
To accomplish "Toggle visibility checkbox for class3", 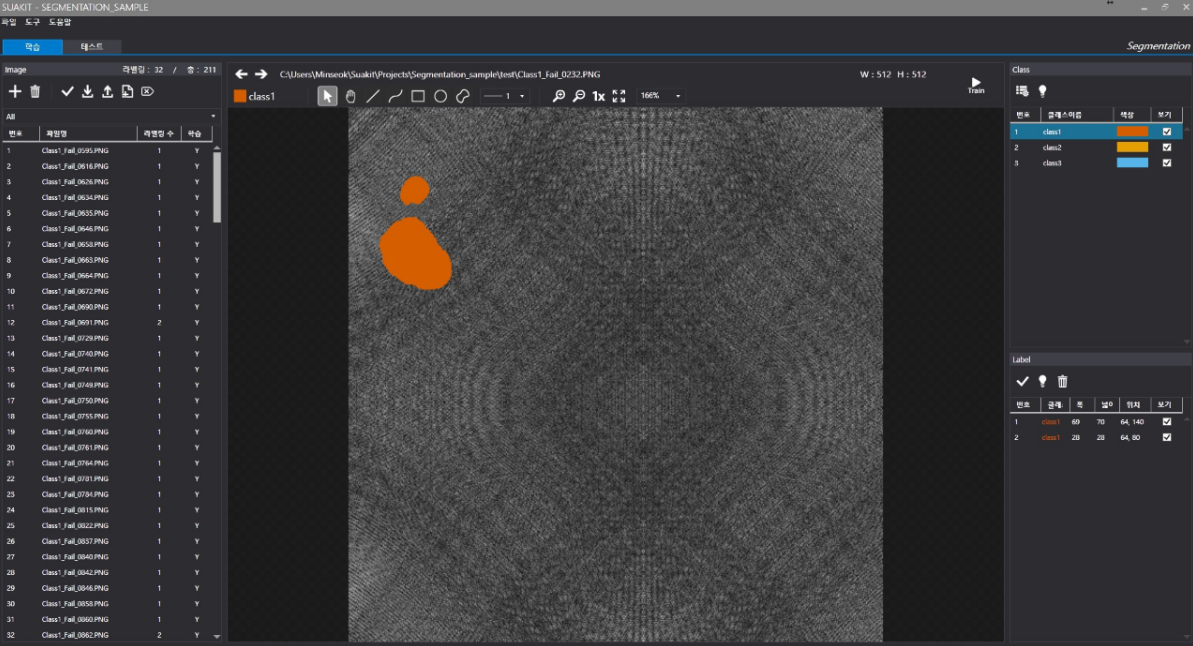I will point(1166,163).
